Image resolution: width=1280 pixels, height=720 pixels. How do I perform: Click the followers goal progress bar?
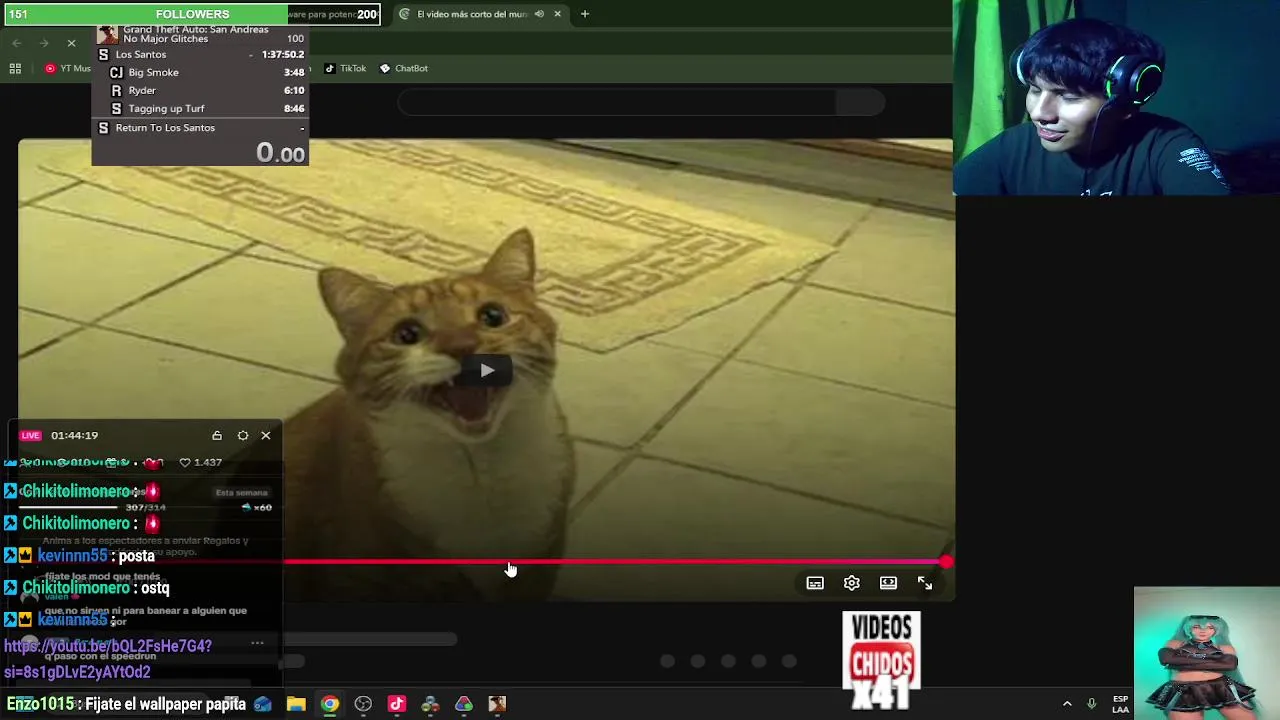coord(193,14)
